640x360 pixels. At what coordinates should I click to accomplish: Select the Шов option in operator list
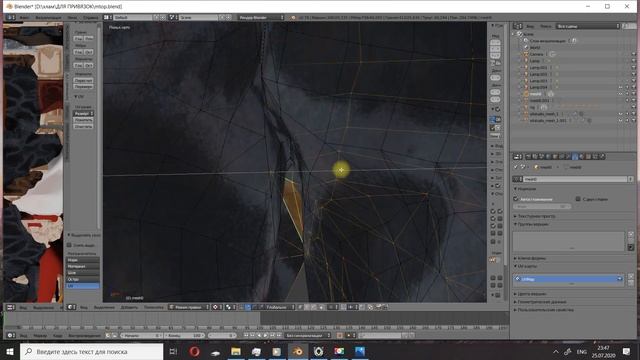click(x=83, y=273)
